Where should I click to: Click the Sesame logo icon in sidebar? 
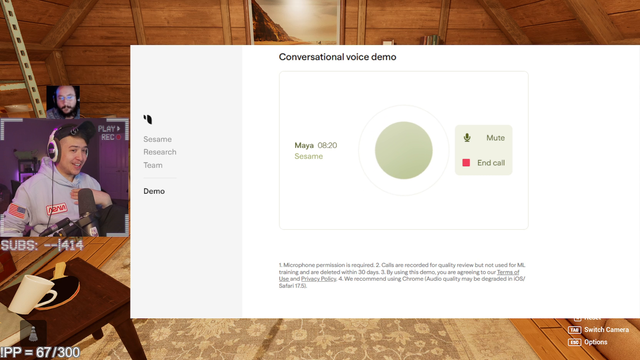pos(148,119)
